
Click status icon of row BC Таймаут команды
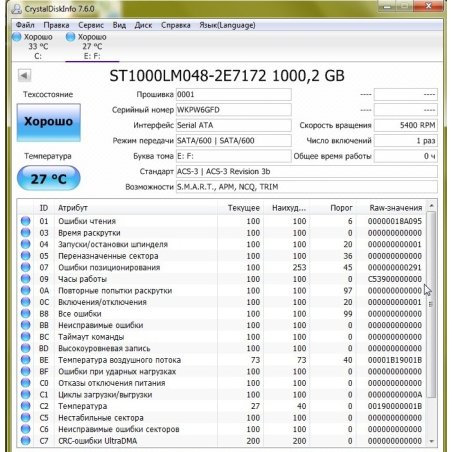(x=26, y=337)
